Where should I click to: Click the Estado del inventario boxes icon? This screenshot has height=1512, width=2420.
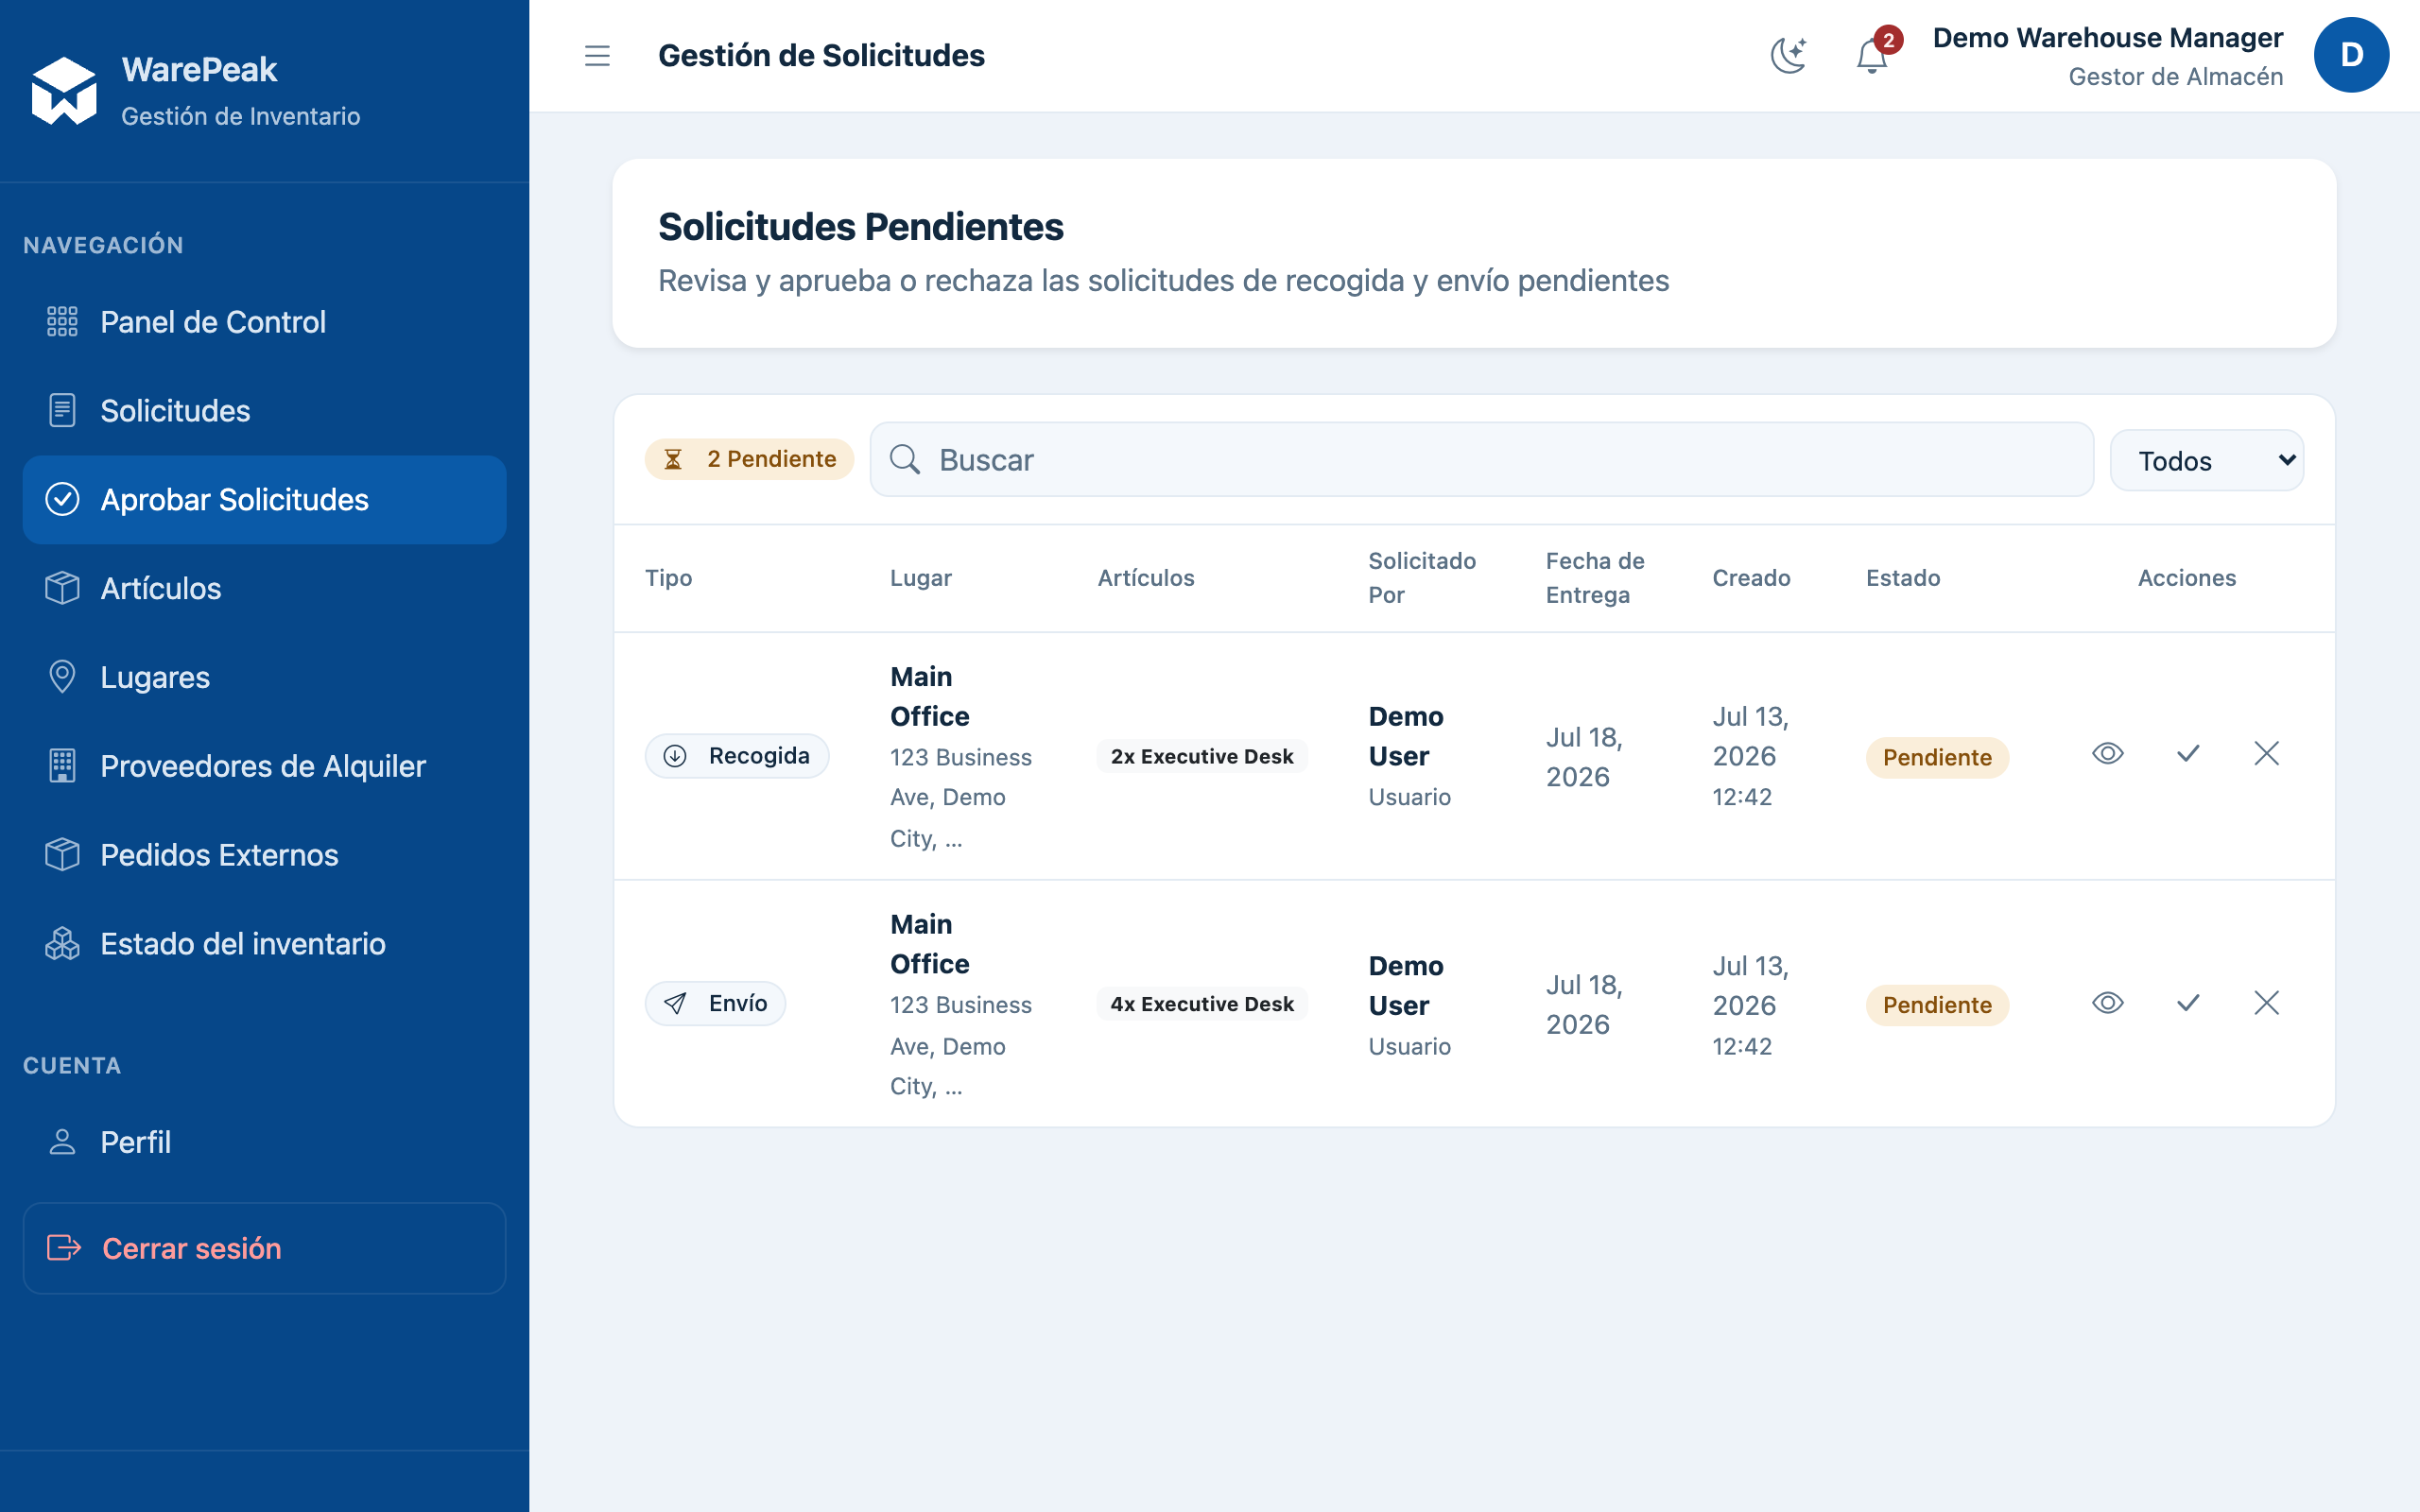click(x=62, y=944)
